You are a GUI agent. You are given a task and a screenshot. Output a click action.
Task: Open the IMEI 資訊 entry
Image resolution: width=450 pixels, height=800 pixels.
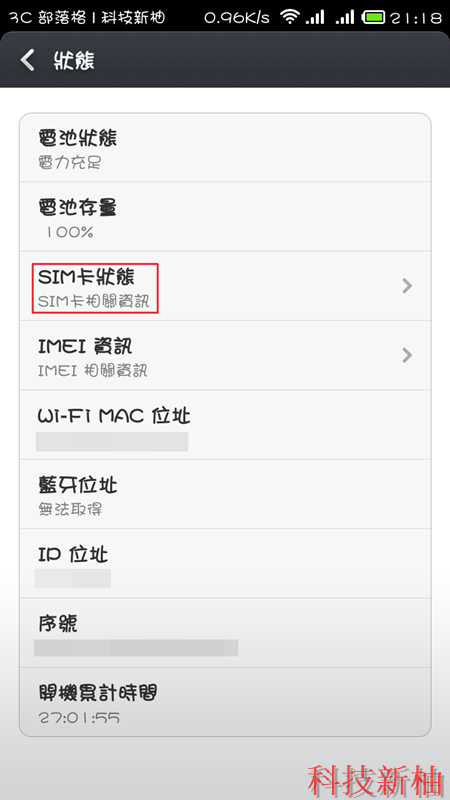point(225,355)
